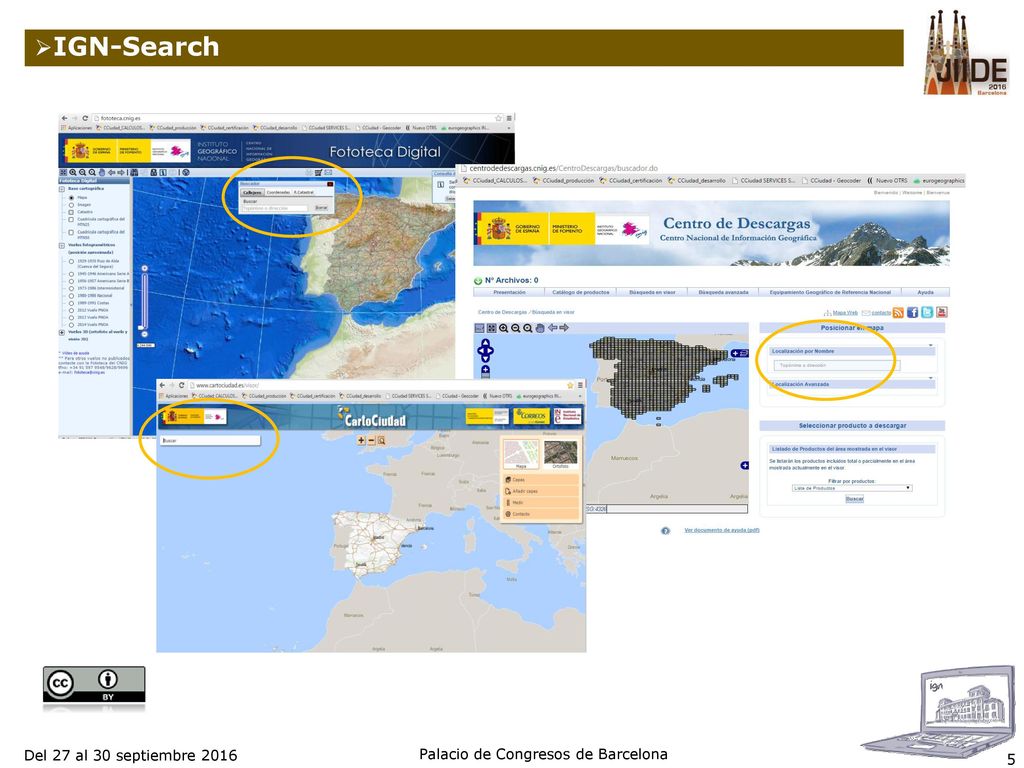Select Ortofoto basemap thumbnail in CartoCiudad

pyautogui.click(x=561, y=455)
